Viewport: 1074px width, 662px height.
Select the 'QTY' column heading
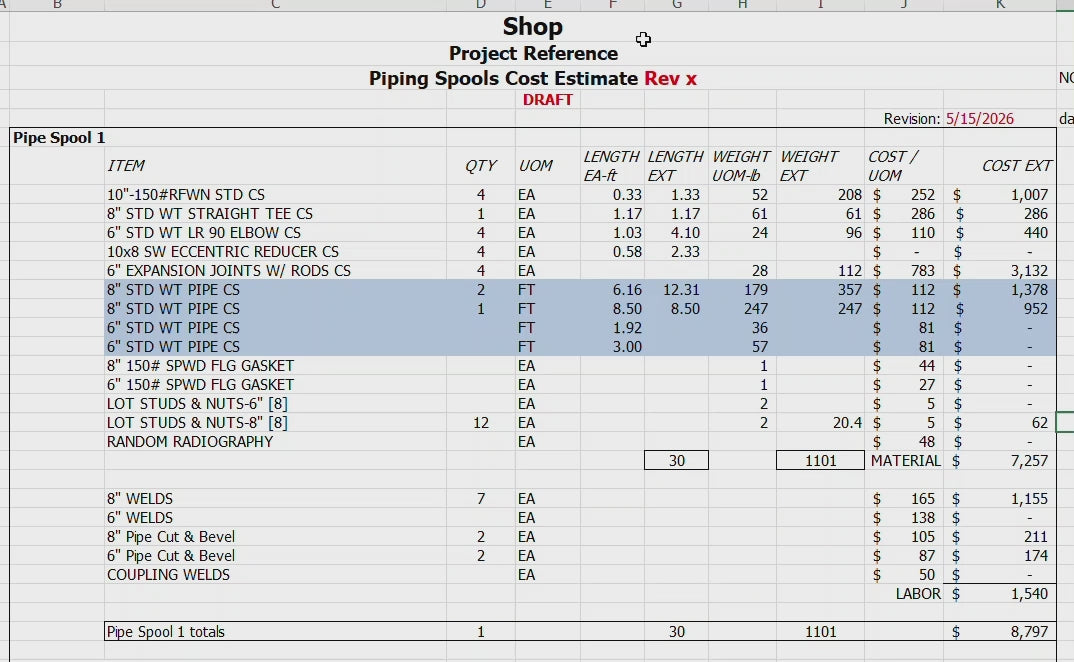point(480,166)
